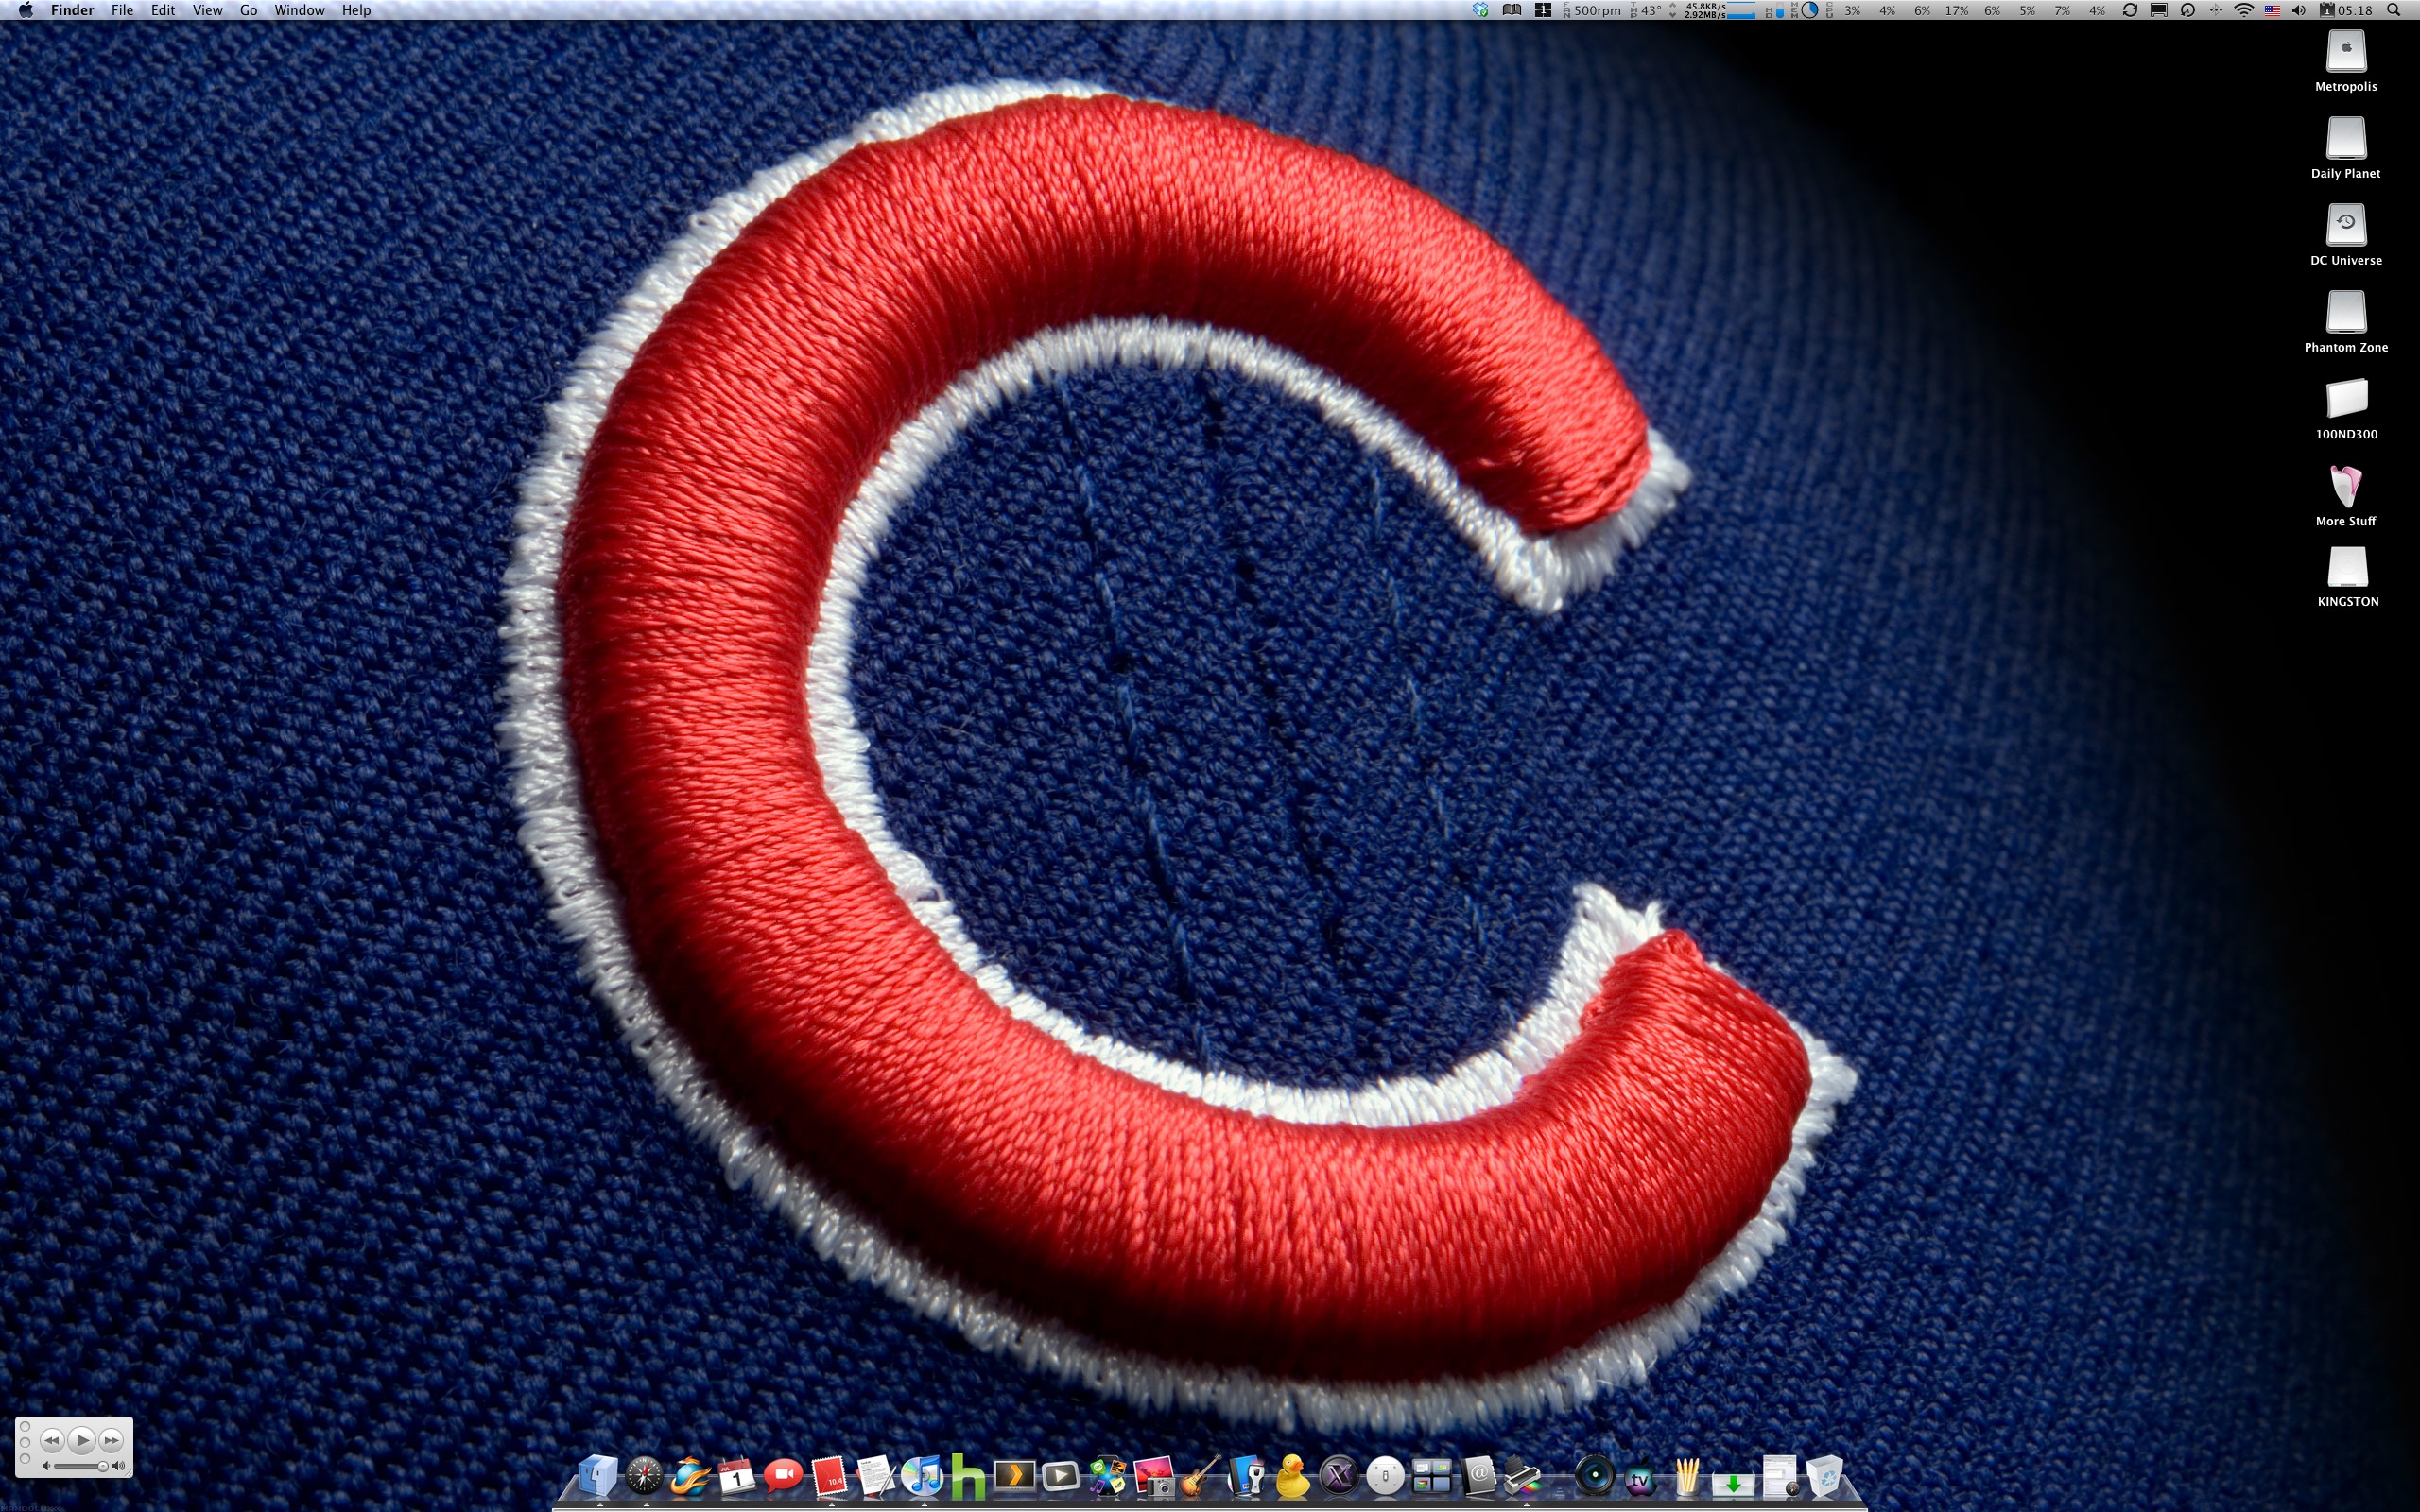Open Safari from the dock
Image resolution: width=2420 pixels, height=1512 pixels.
coord(644,1476)
